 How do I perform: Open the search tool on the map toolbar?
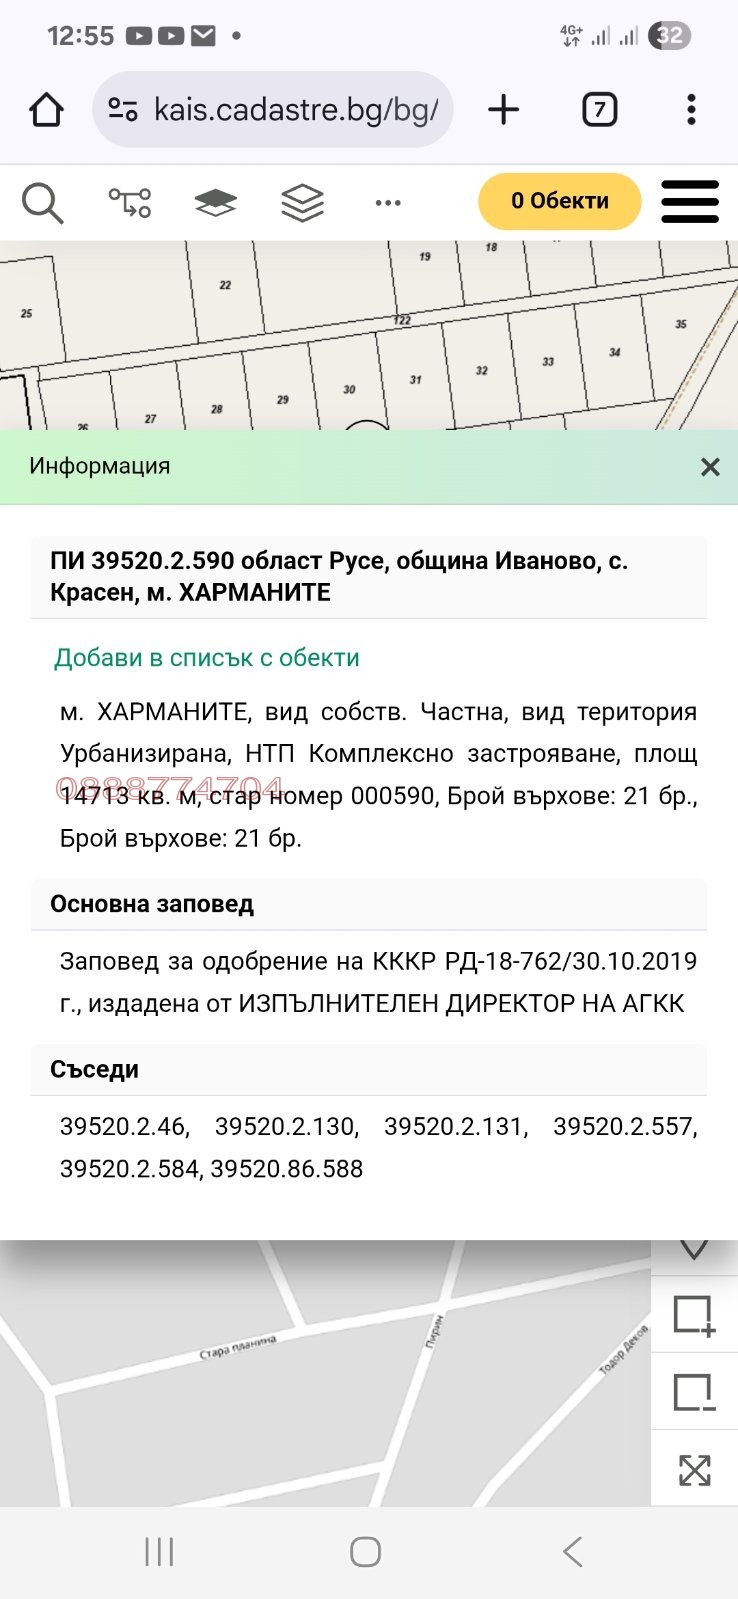44,202
